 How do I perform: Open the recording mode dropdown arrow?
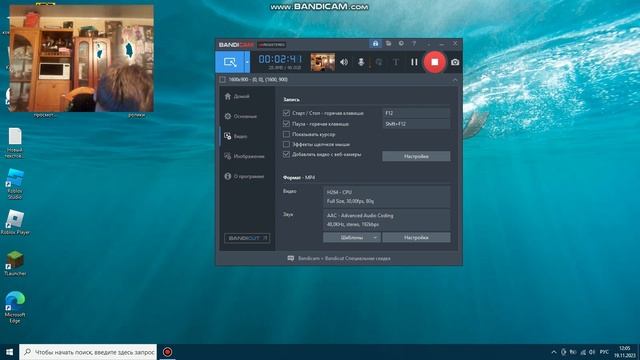[x=247, y=62]
